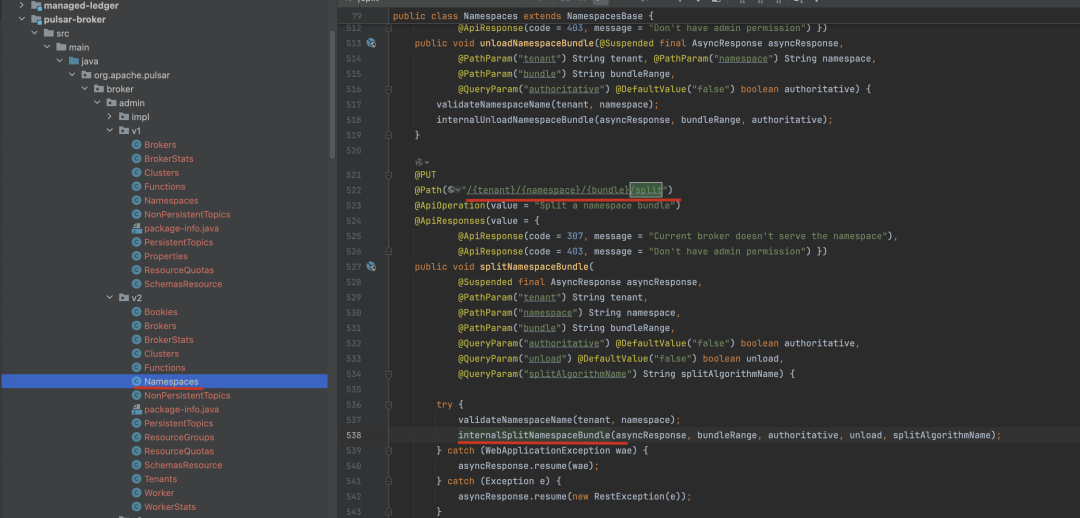The image size is (1080, 518).
Task: Select BrokerStats class under v1
Action: click(169, 158)
